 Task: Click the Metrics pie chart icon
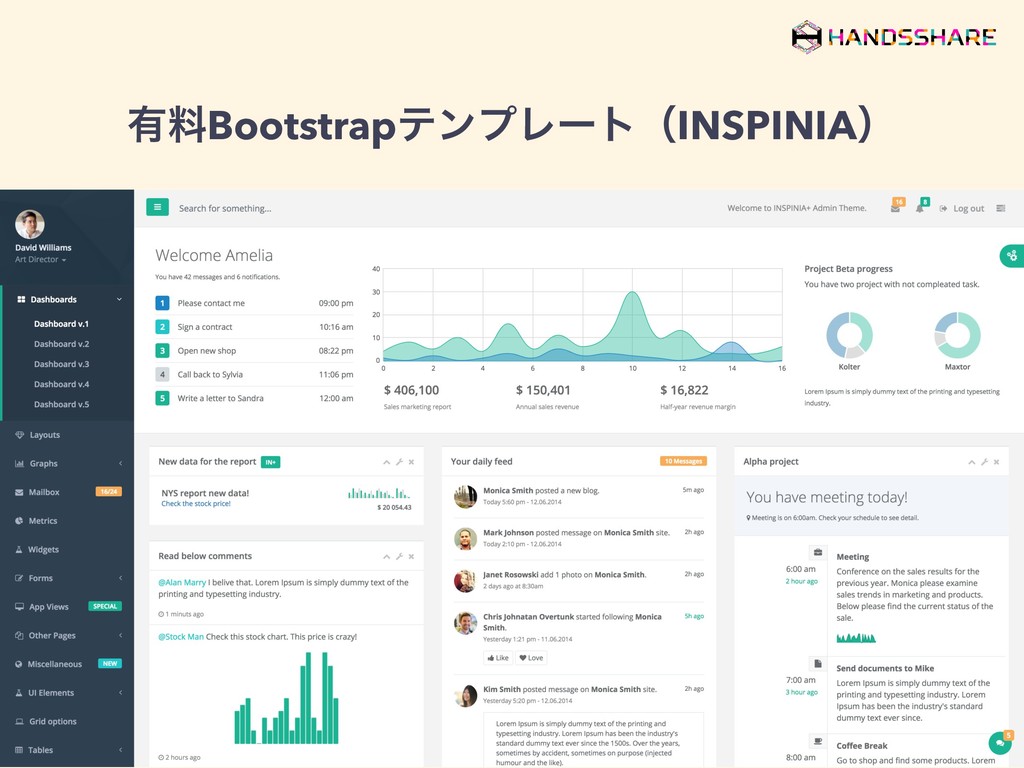click(19, 521)
